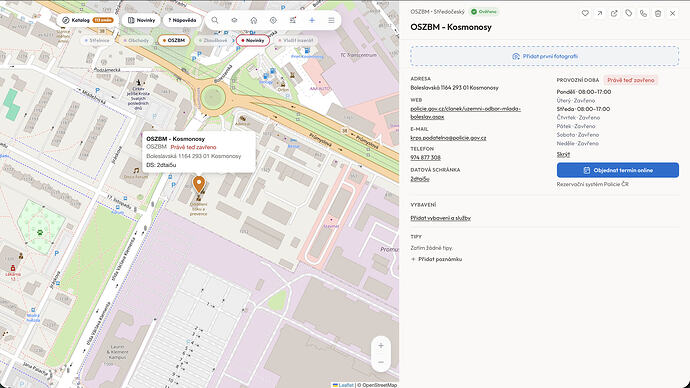The image size is (690, 388).
Task: Click the Čtvrtek · Zavřeno hours row
Action: coord(578,117)
